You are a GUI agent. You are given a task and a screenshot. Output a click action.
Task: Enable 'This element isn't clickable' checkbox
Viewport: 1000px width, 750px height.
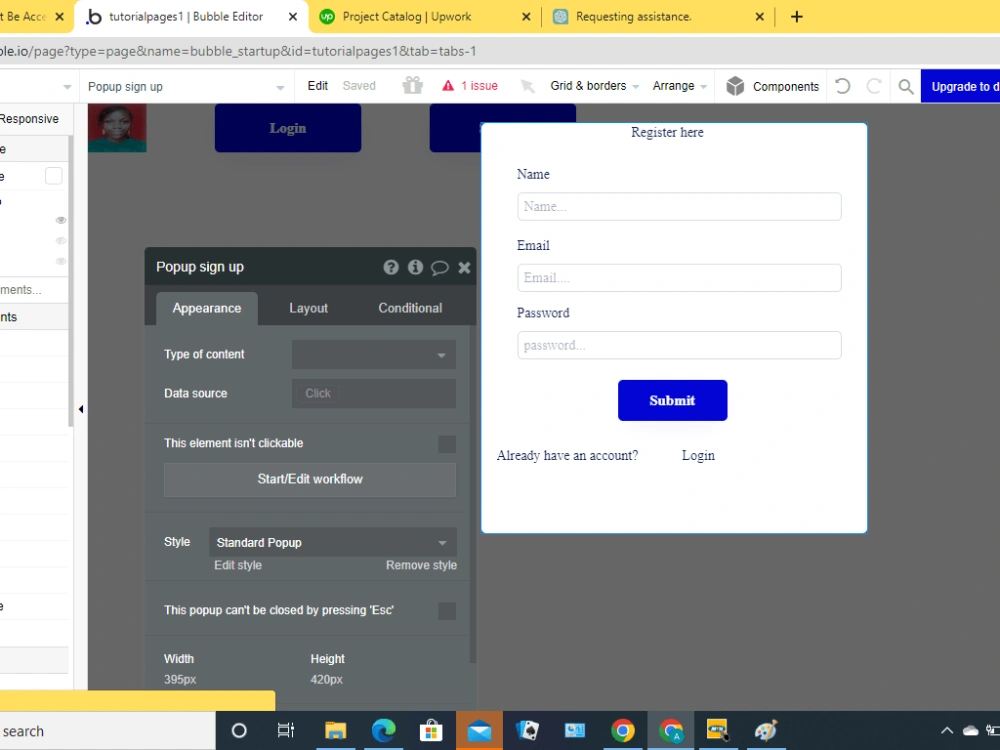[446, 443]
